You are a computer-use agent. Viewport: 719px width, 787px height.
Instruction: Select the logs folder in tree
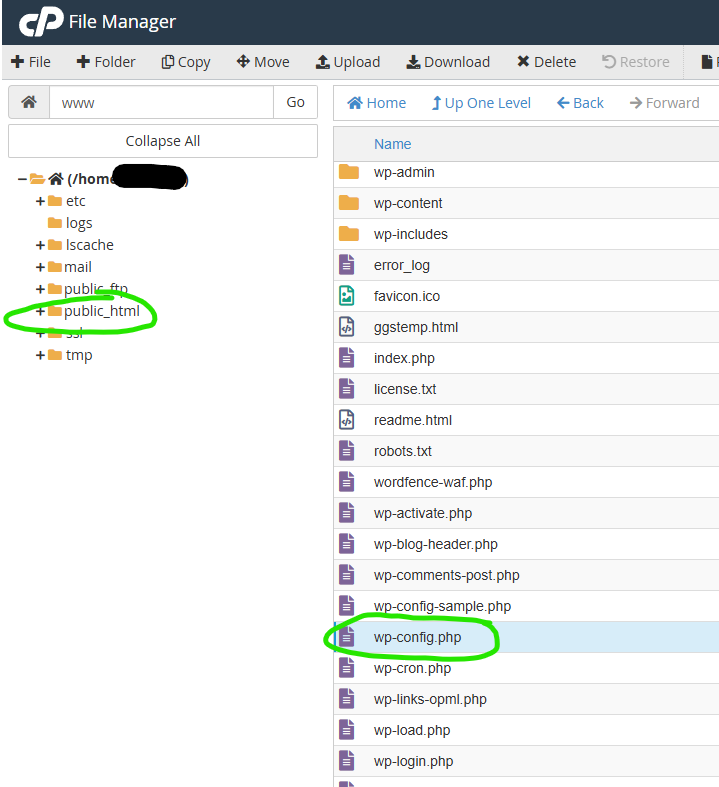[x=79, y=223]
